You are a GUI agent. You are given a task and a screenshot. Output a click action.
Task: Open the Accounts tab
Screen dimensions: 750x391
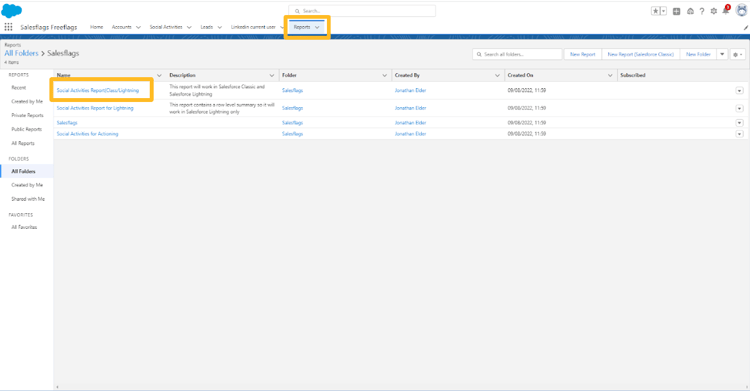[x=121, y=27]
